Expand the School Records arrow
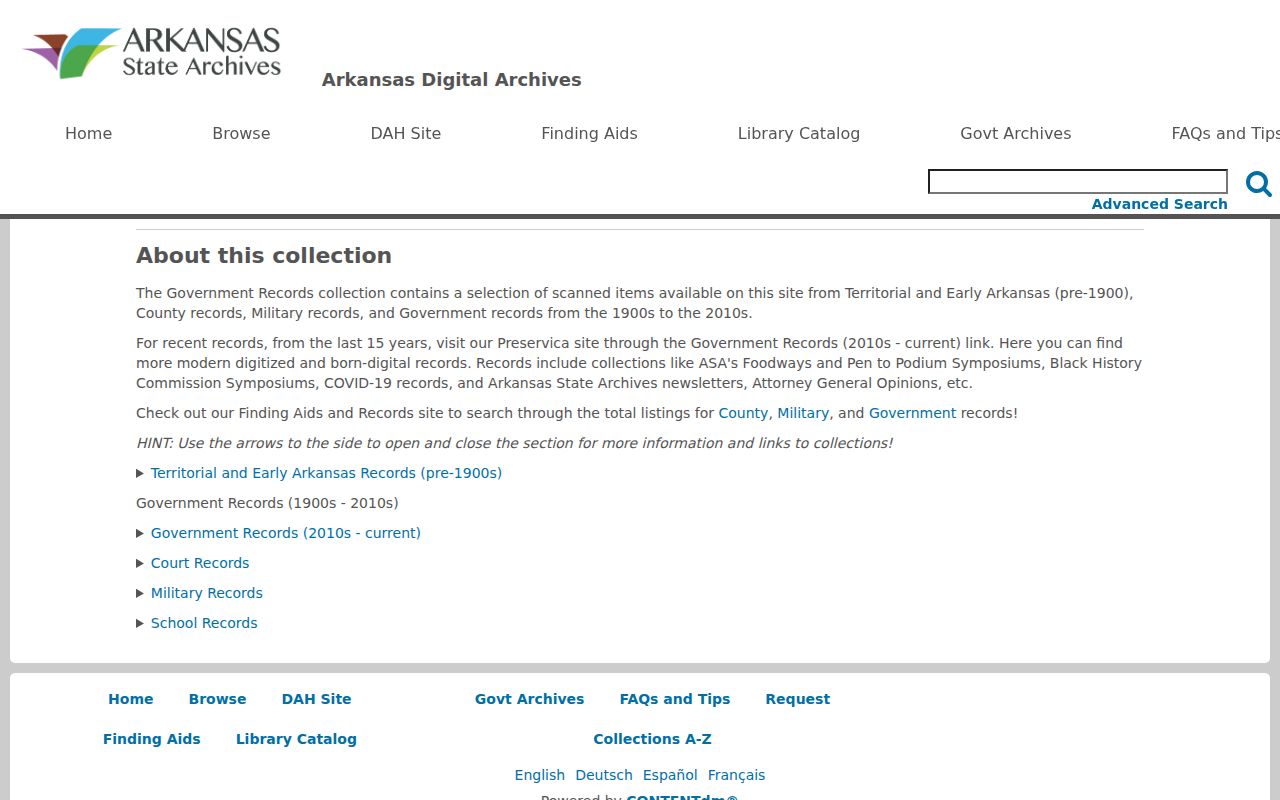 pos(141,623)
